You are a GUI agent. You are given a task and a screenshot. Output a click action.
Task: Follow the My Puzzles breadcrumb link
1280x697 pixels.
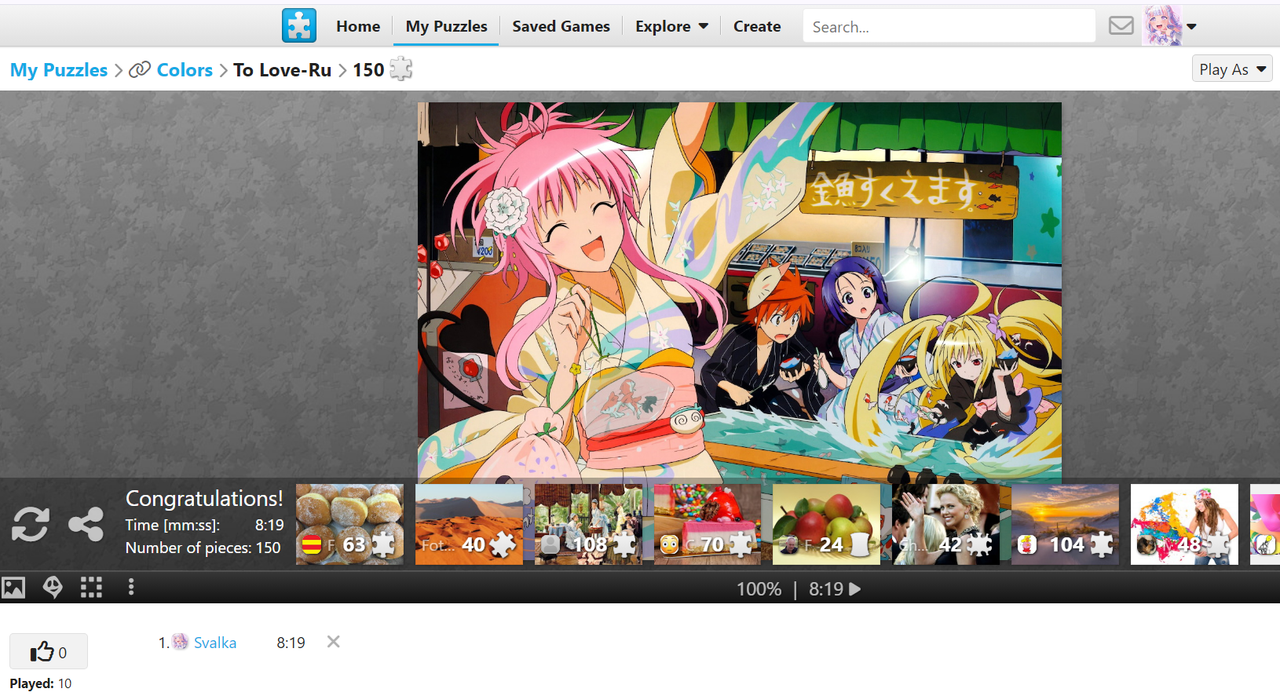[59, 70]
